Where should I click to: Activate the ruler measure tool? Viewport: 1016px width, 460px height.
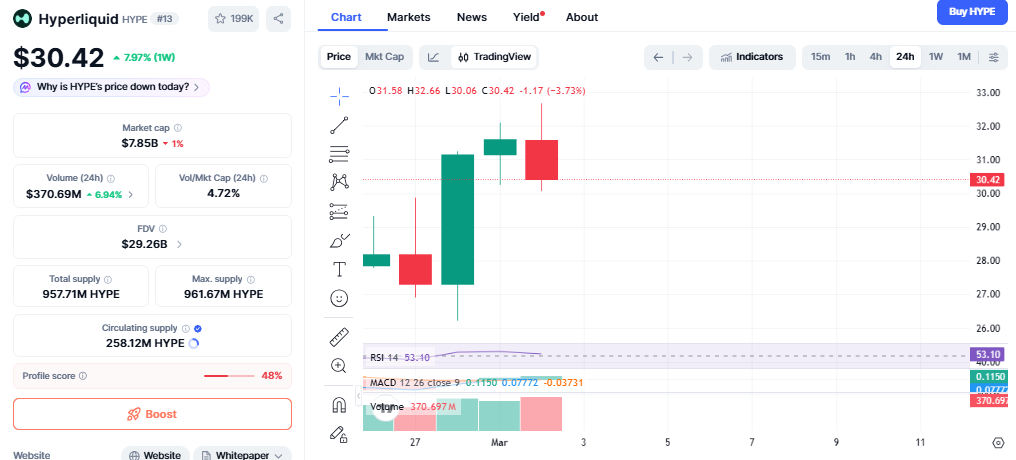pyautogui.click(x=339, y=337)
